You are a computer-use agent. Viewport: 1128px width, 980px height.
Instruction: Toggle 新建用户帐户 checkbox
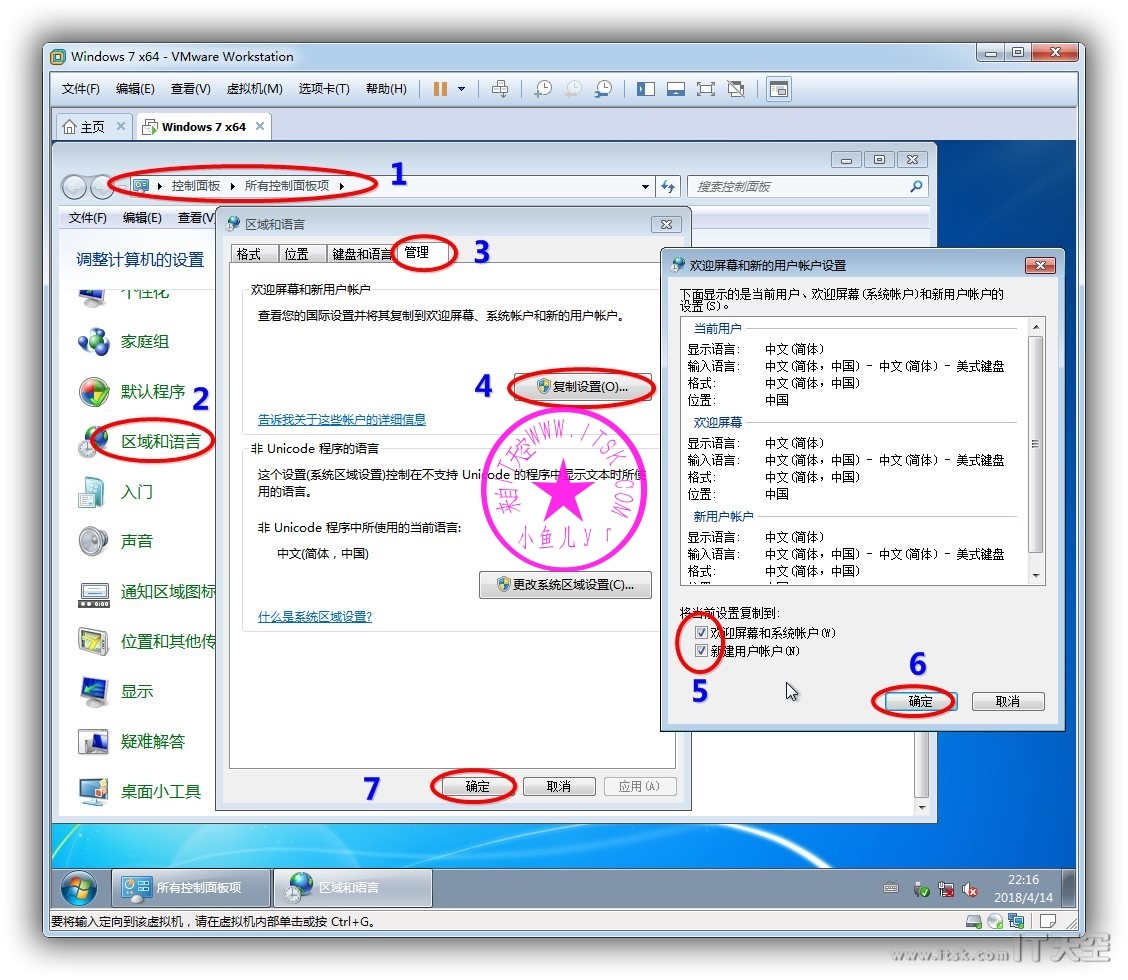click(702, 651)
